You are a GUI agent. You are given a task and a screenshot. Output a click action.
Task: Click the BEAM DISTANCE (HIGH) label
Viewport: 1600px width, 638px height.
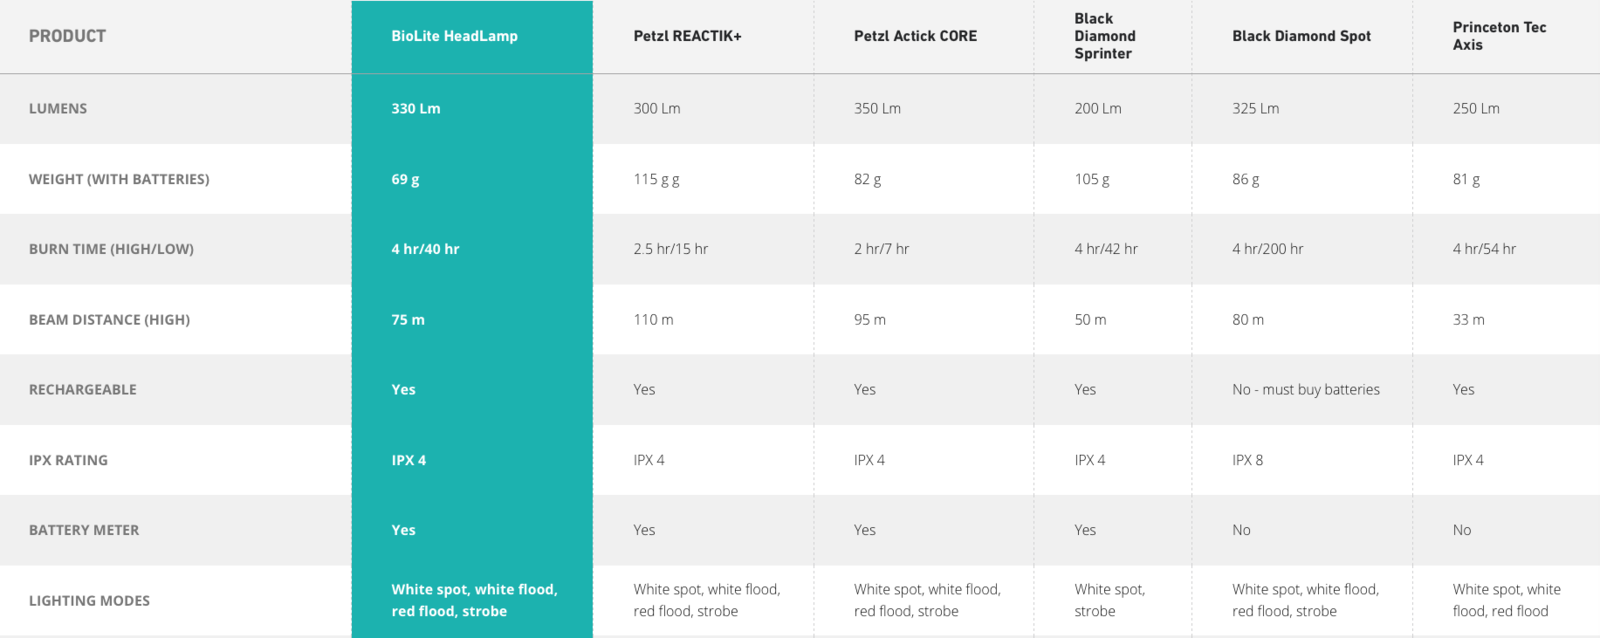click(x=109, y=320)
